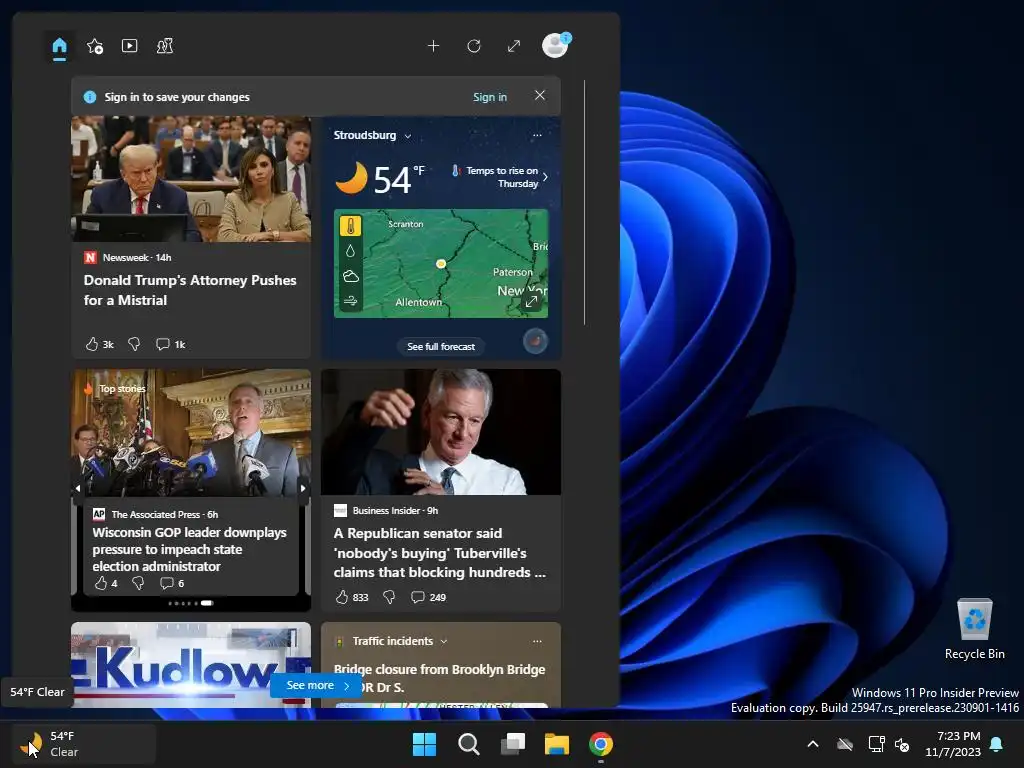This screenshot has height=768, width=1024.
Task: Open the Kudlow video thumbnail
Action: point(191,665)
